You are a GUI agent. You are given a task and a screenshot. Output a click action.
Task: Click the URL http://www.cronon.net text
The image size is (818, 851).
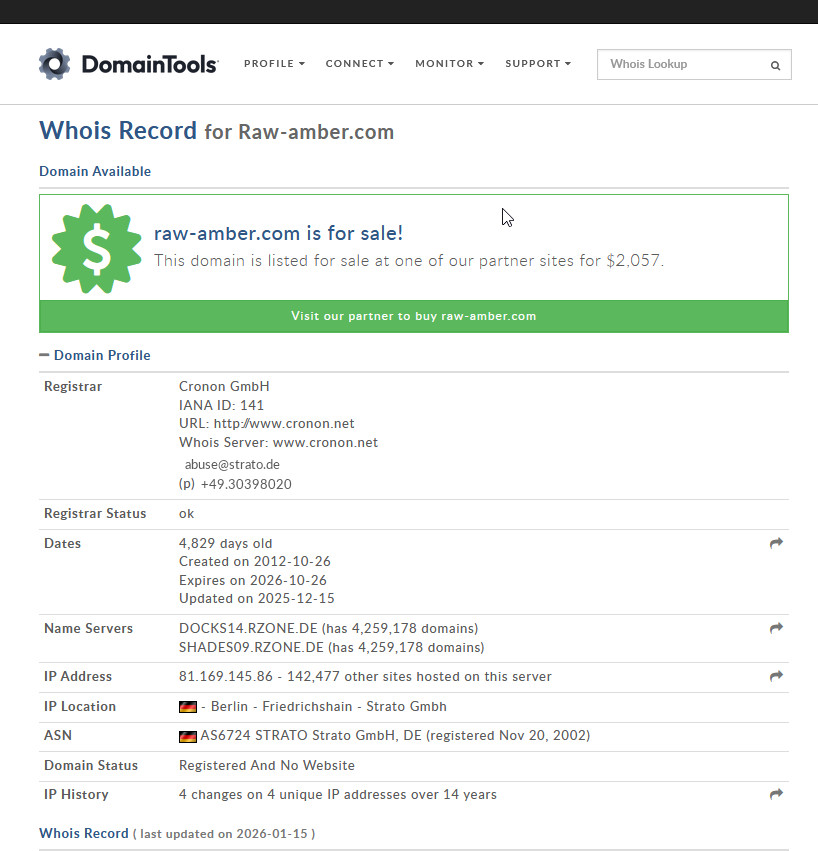click(x=267, y=423)
